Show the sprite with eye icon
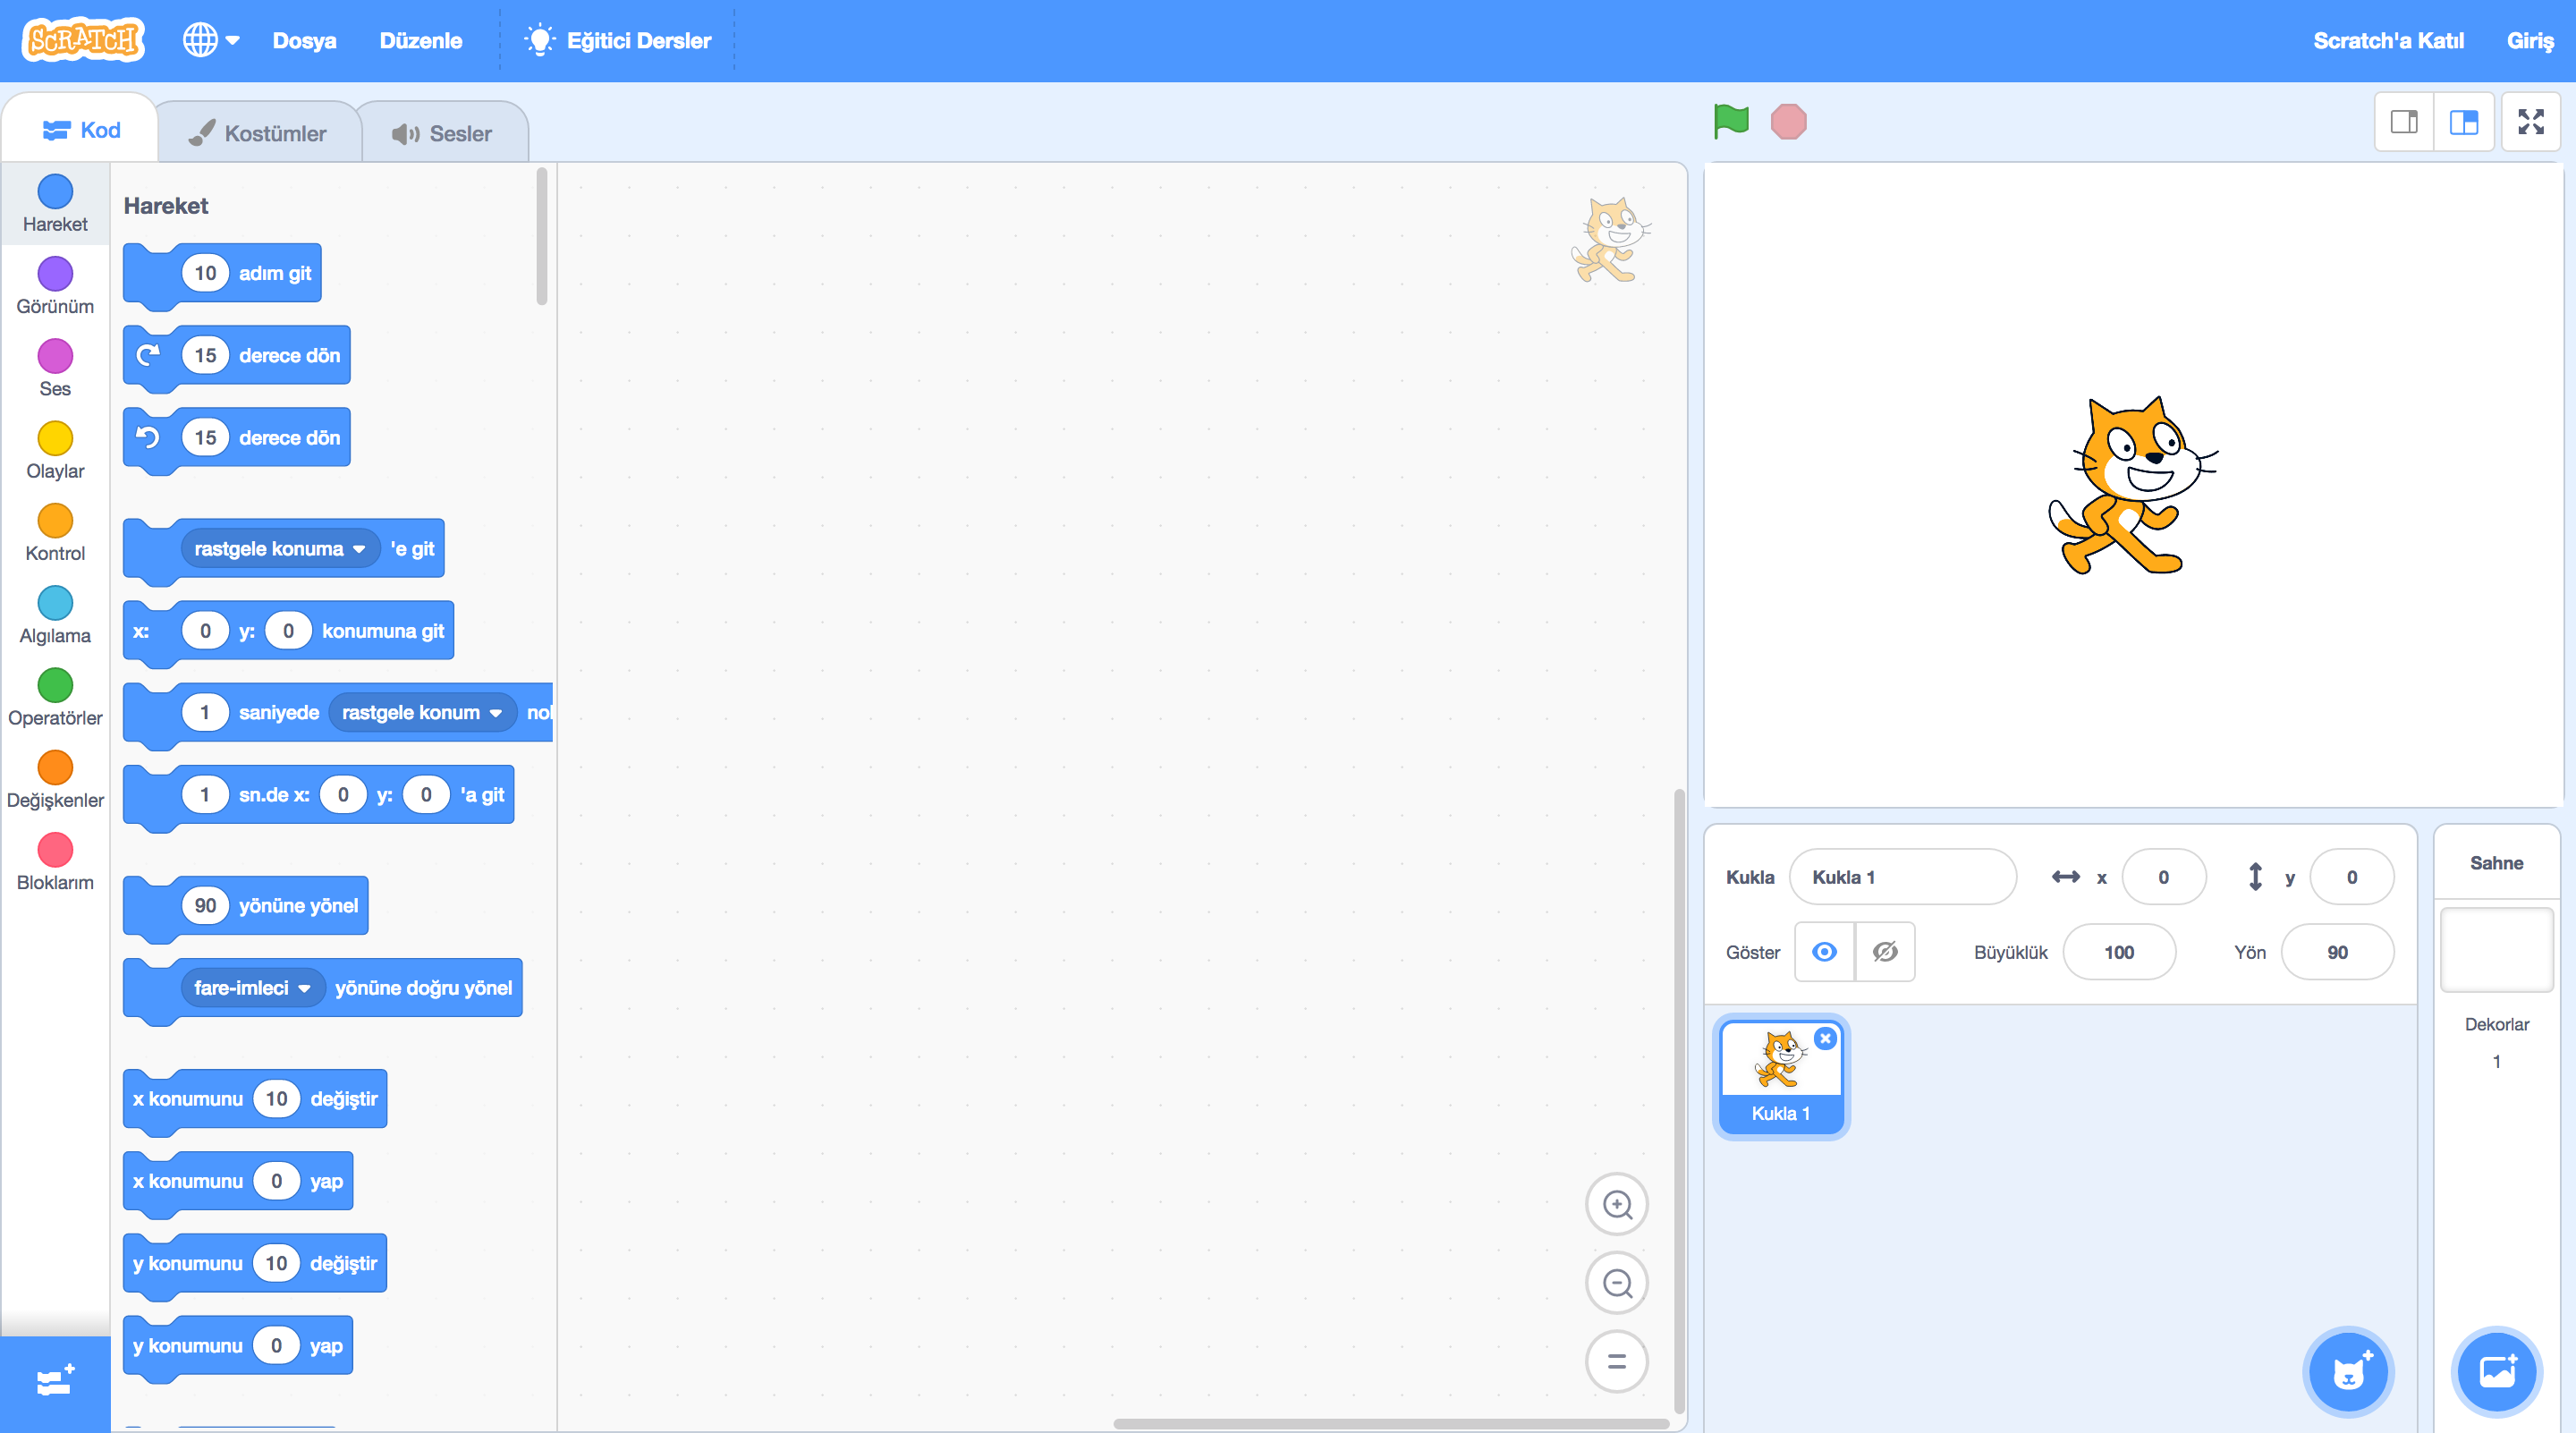Image resolution: width=2576 pixels, height=1433 pixels. coord(1824,952)
